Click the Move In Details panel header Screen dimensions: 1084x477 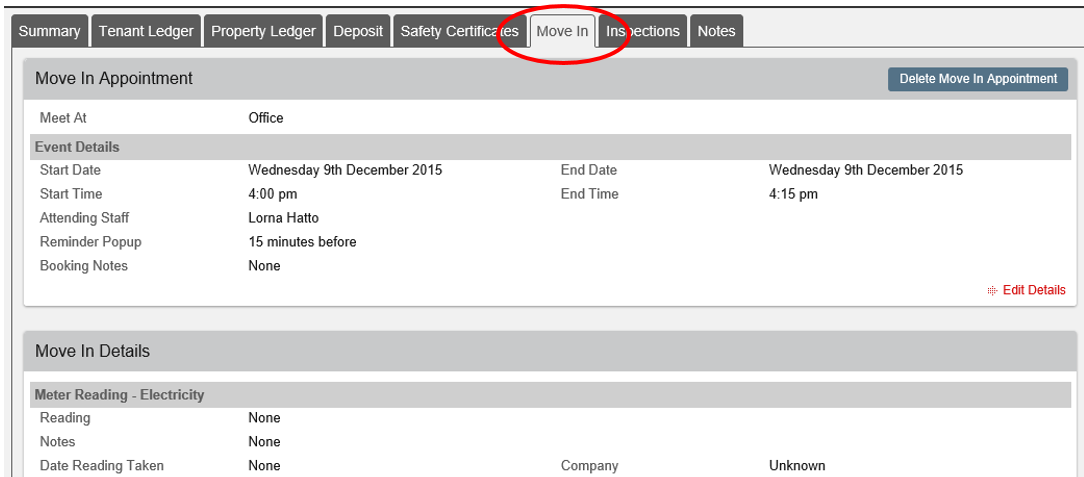pos(548,351)
